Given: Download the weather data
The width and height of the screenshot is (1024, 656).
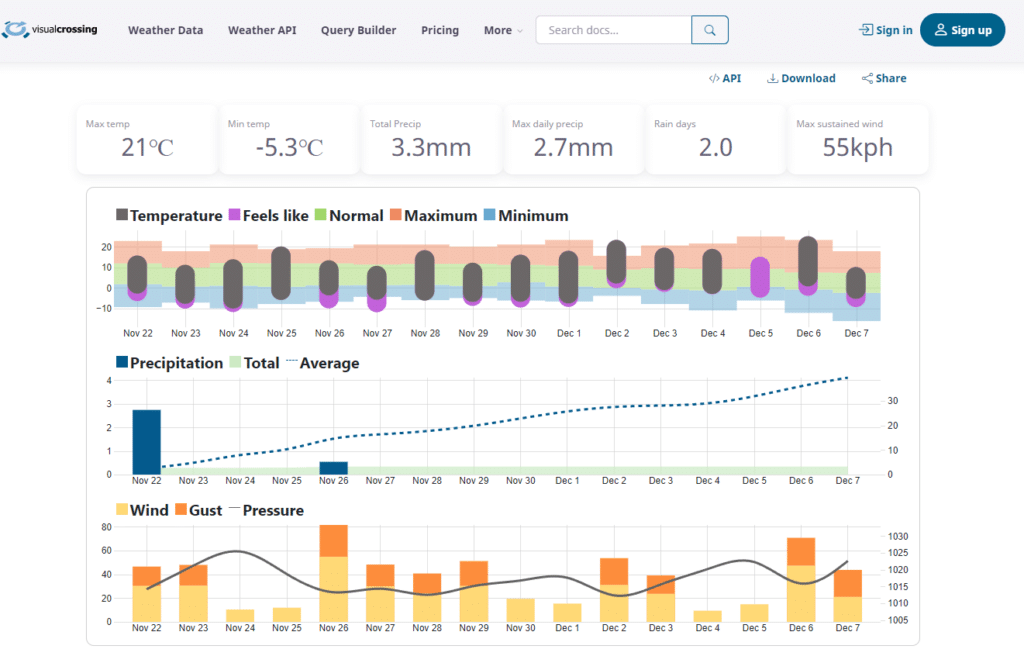Looking at the screenshot, I should (x=801, y=78).
